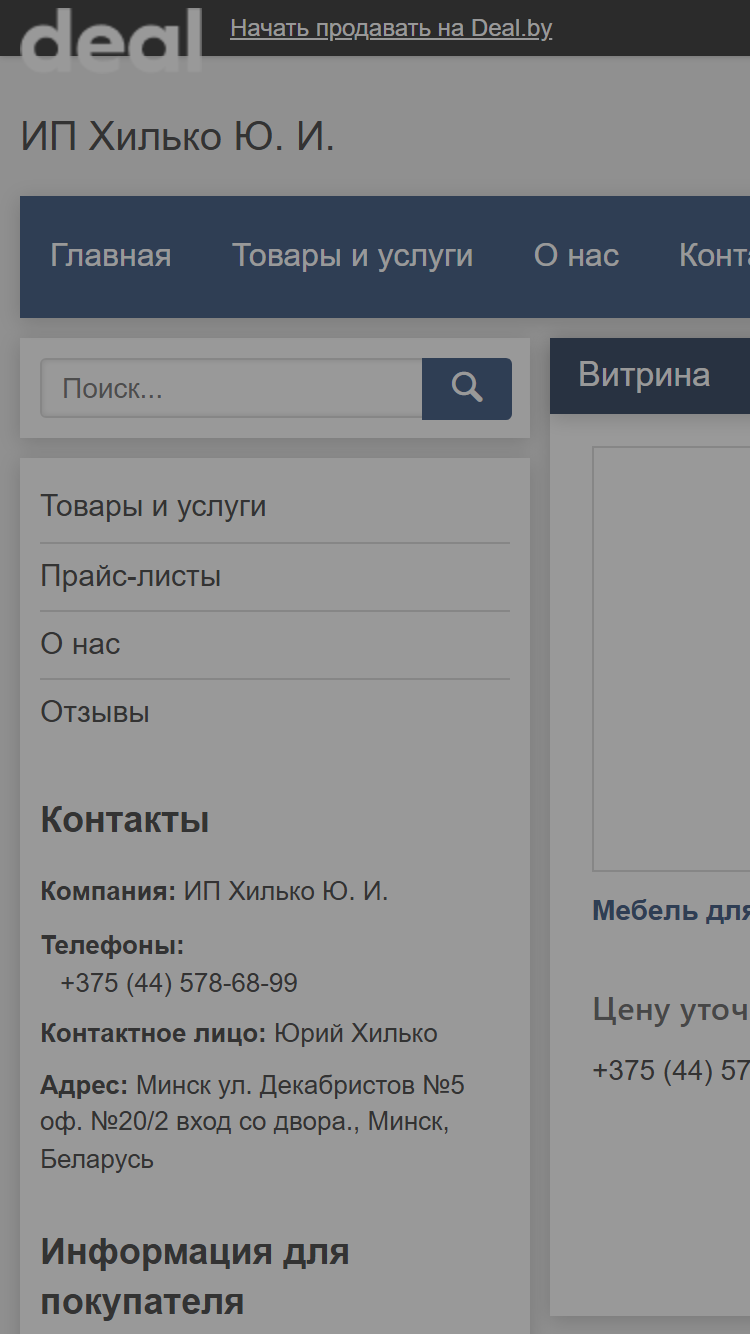Click the address 'Минск ул. Декабристов №5'

tap(300, 1085)
